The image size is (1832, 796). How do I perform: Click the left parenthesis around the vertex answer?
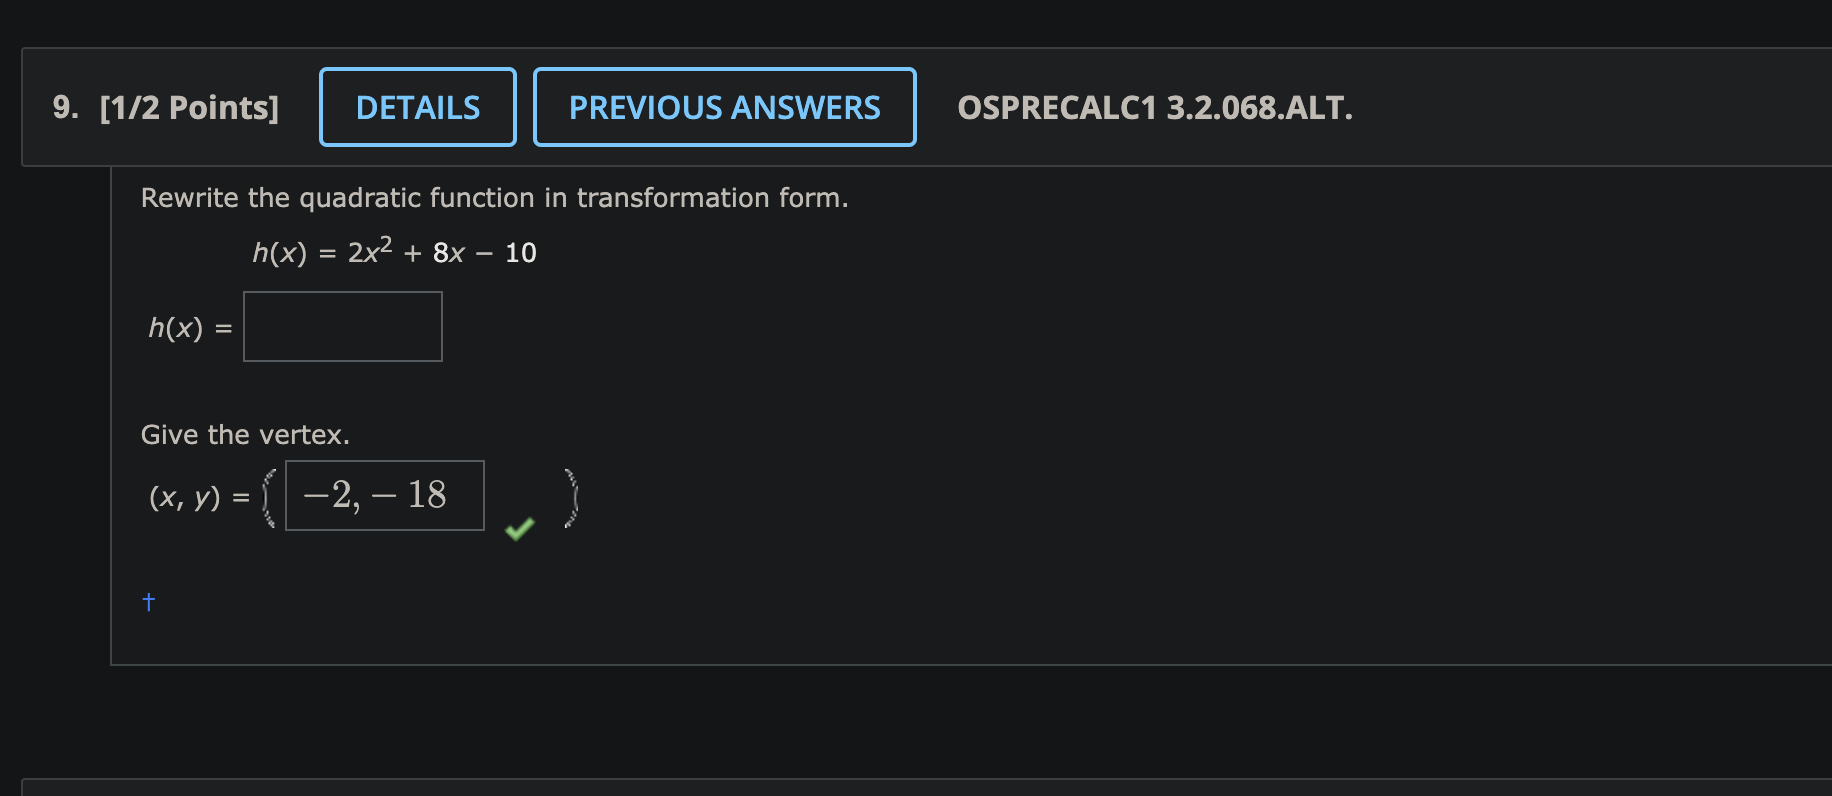coord(268,495)
